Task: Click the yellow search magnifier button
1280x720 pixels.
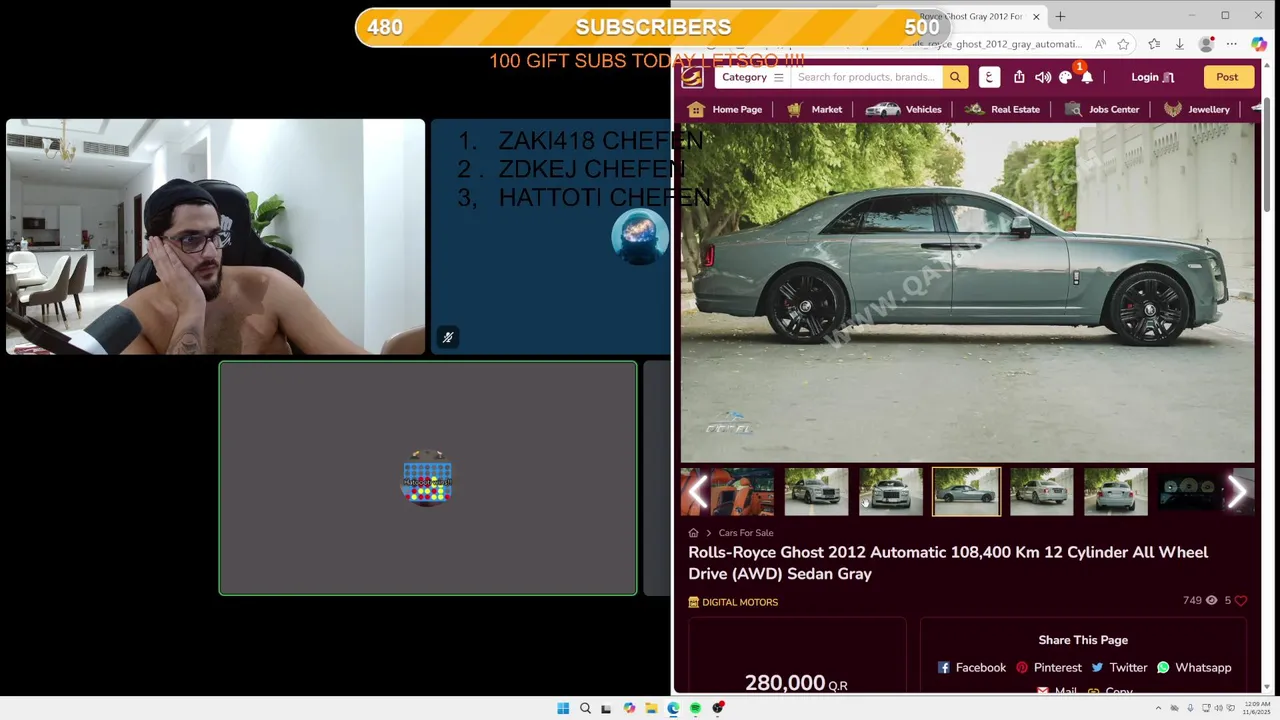Action: pyautogui.click(x=955, y=77)
